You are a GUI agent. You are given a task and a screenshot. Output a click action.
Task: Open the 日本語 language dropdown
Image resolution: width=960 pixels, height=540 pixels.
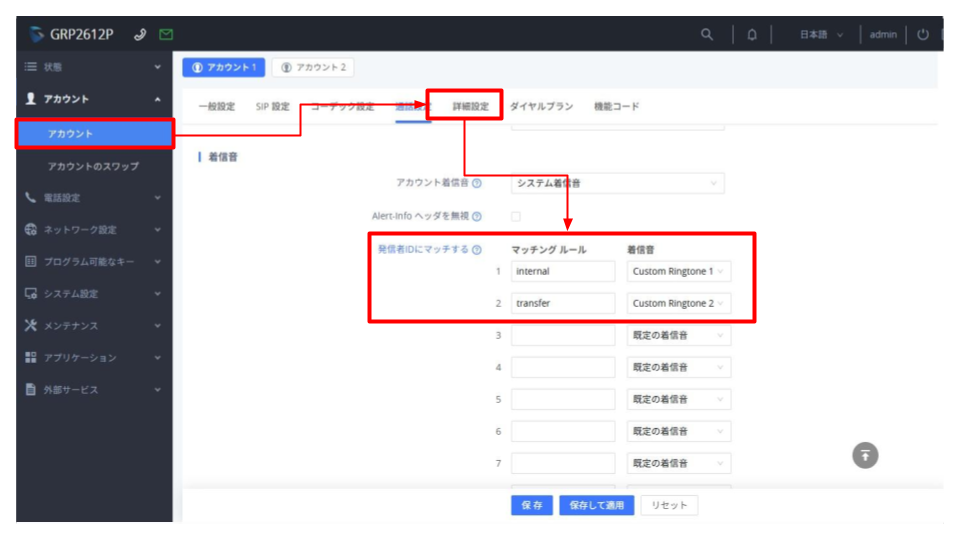click(821, 35)
